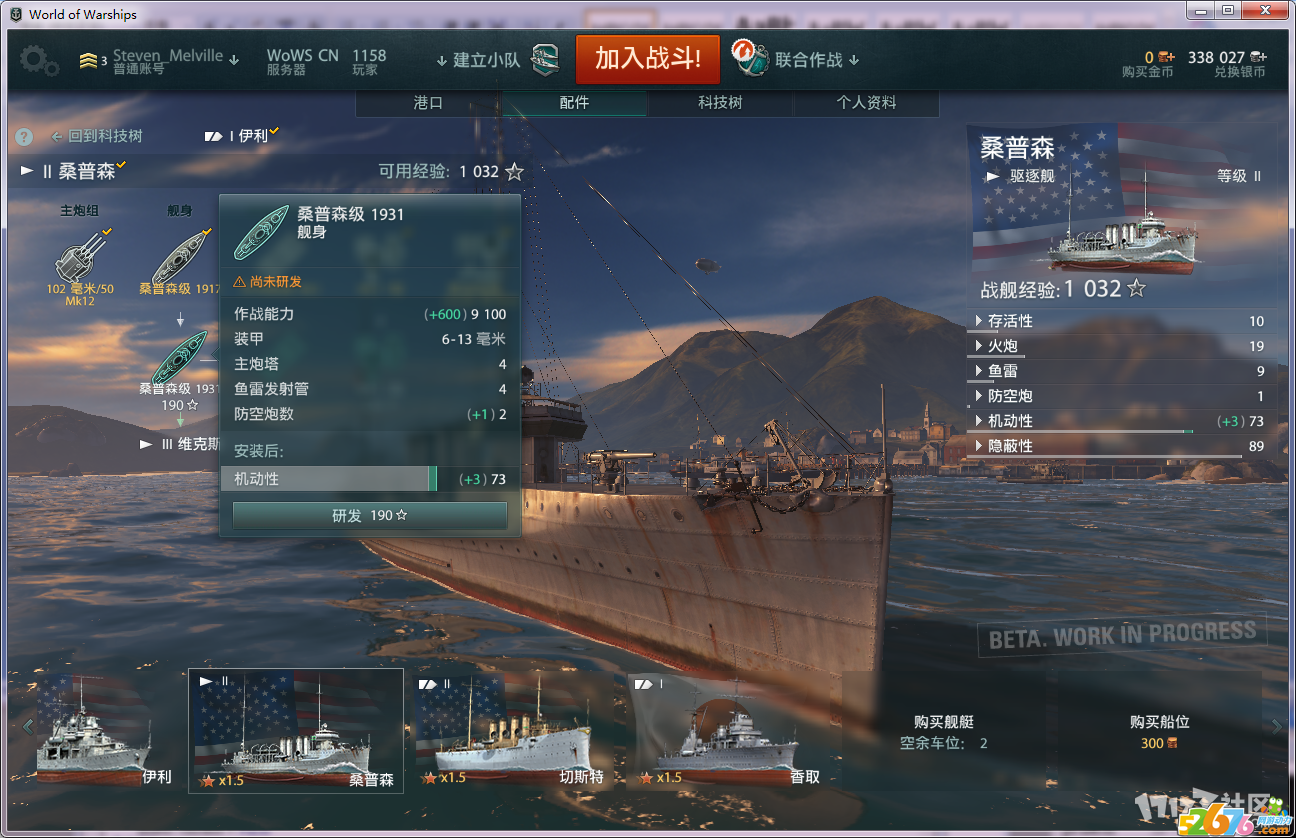The height and width of the screenshot is (838, 1296).
Task: Click the 兑换银币 silver credits icon
Action: tap(1258, 57)
